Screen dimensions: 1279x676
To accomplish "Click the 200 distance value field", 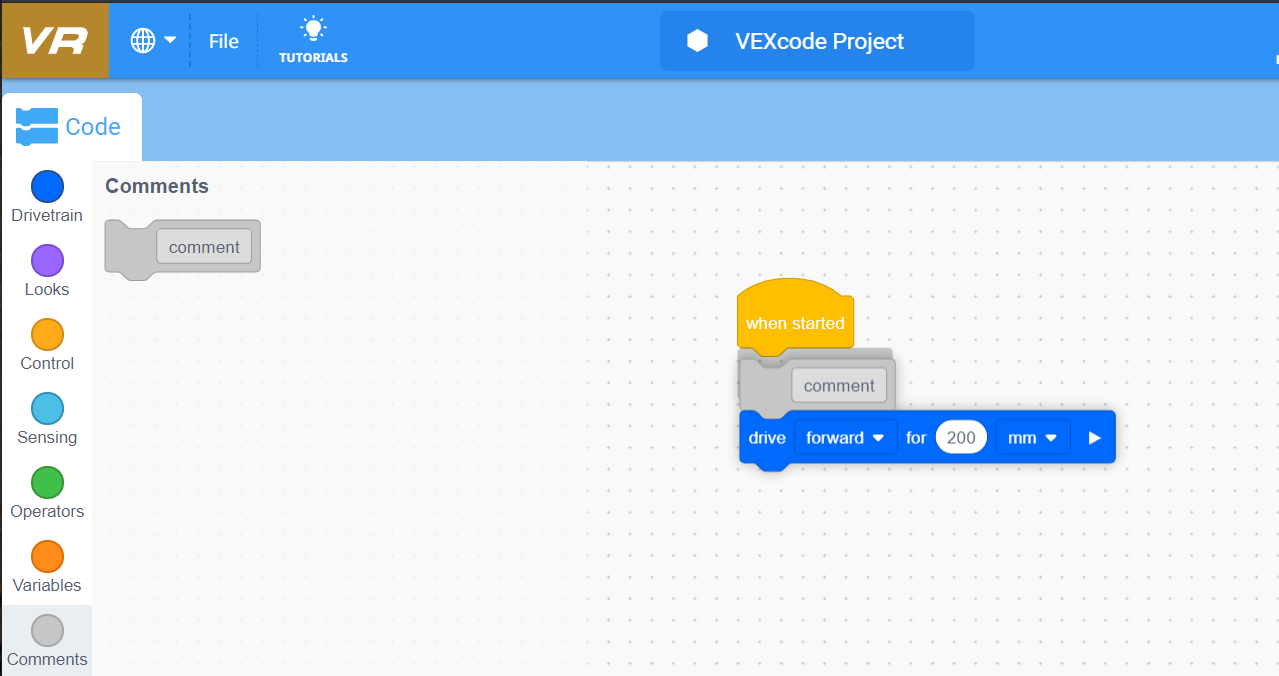I will coord(961,437).
